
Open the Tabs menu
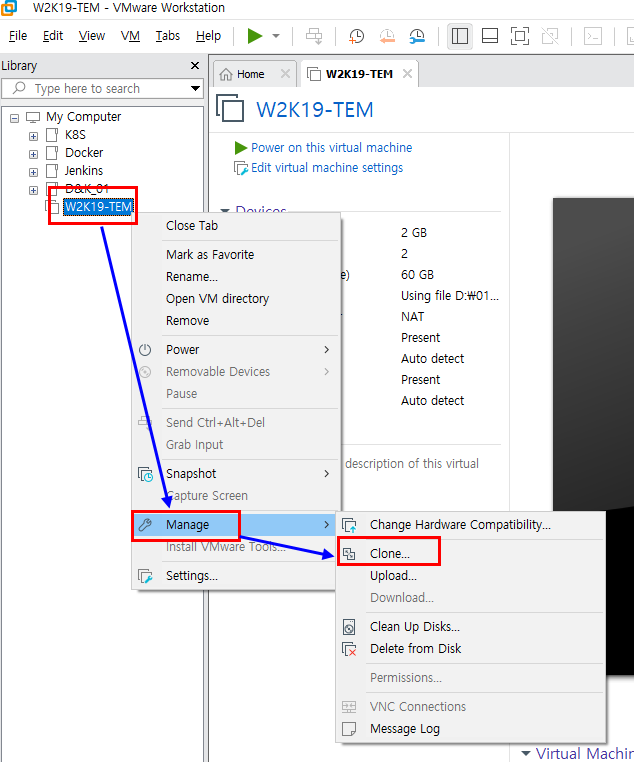click(168, 36)
